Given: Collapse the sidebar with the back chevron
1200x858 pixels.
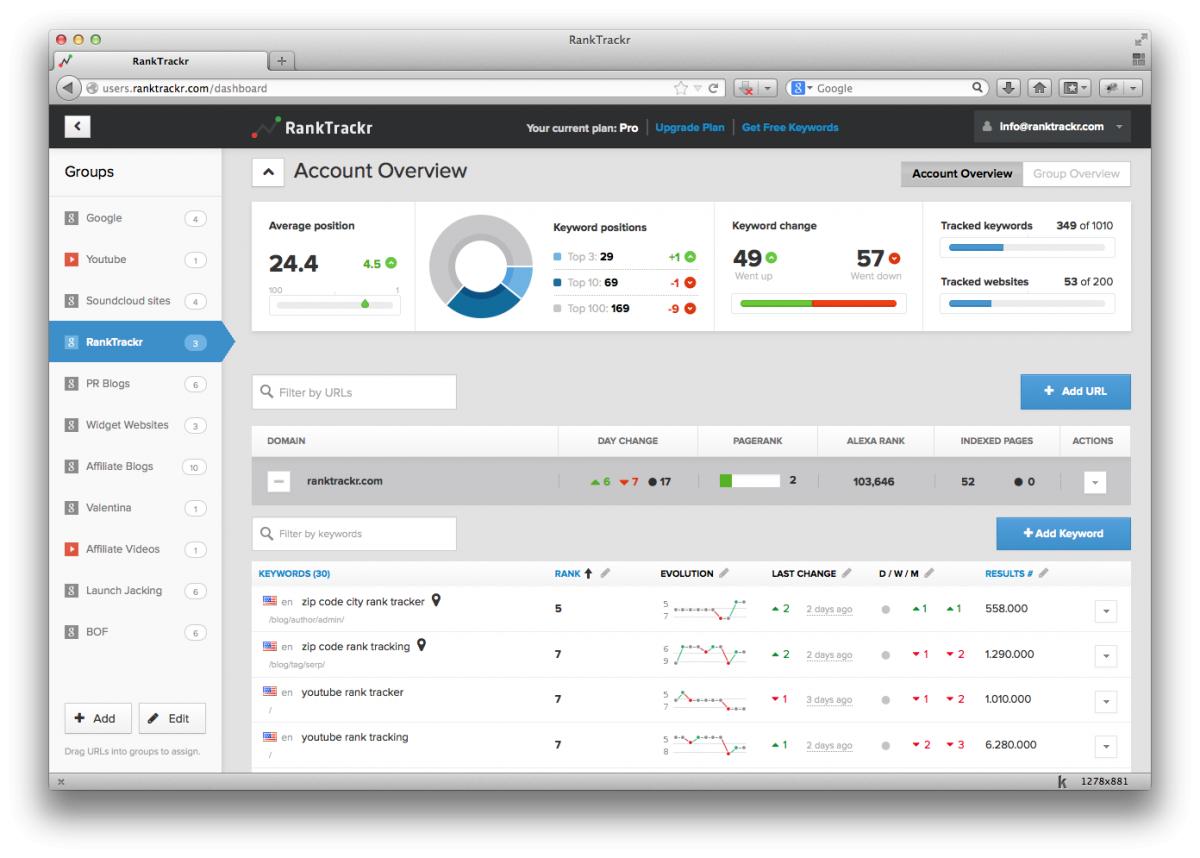Looking at the screenshot, I should pyautogui.click(x=78, y=127).
